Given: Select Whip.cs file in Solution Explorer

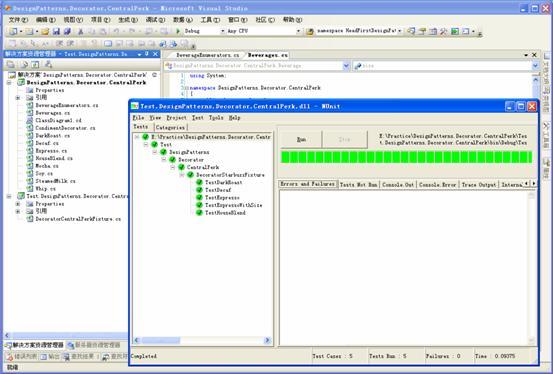Looking at the screenshot, I should coord(45,188).
